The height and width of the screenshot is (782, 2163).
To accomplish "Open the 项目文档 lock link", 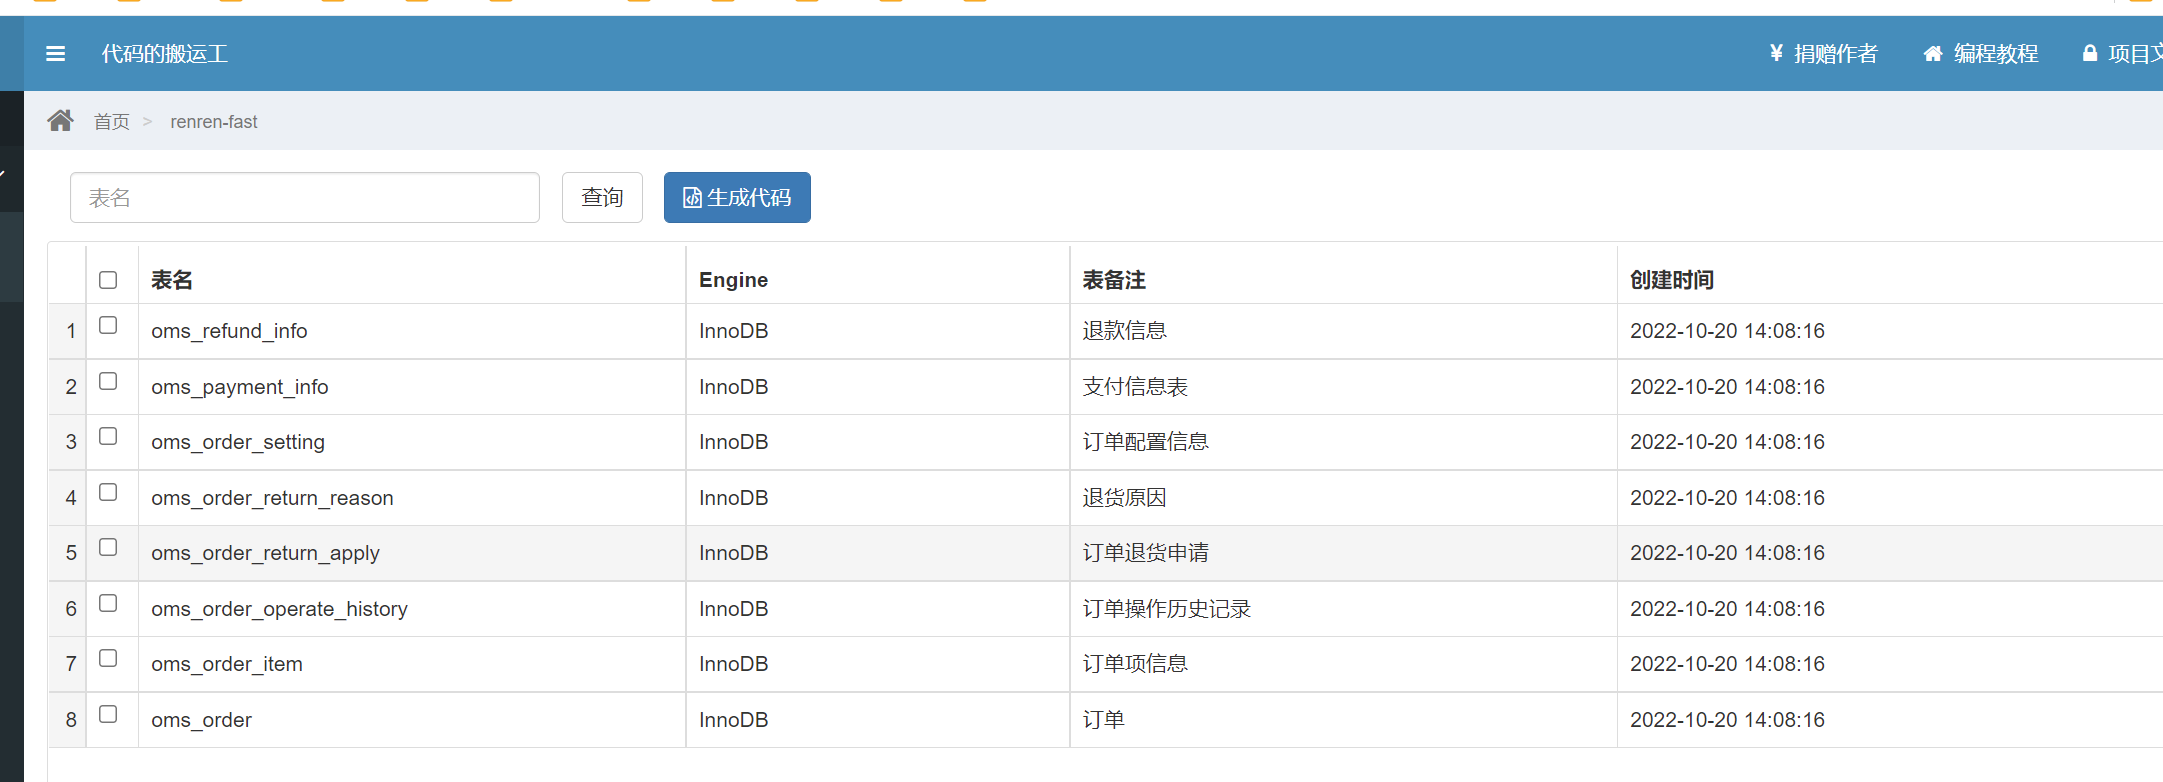I will coord(2122,54).
